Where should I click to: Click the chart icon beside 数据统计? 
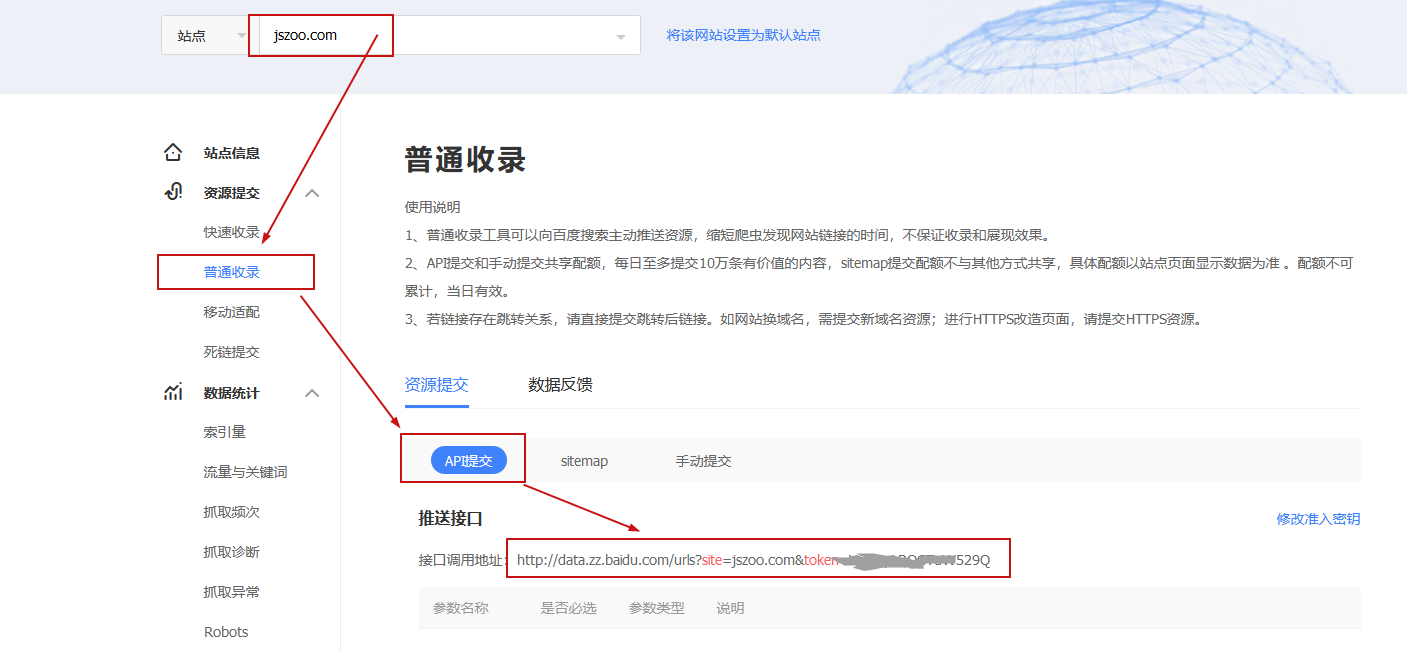click(x=173, y=392)
